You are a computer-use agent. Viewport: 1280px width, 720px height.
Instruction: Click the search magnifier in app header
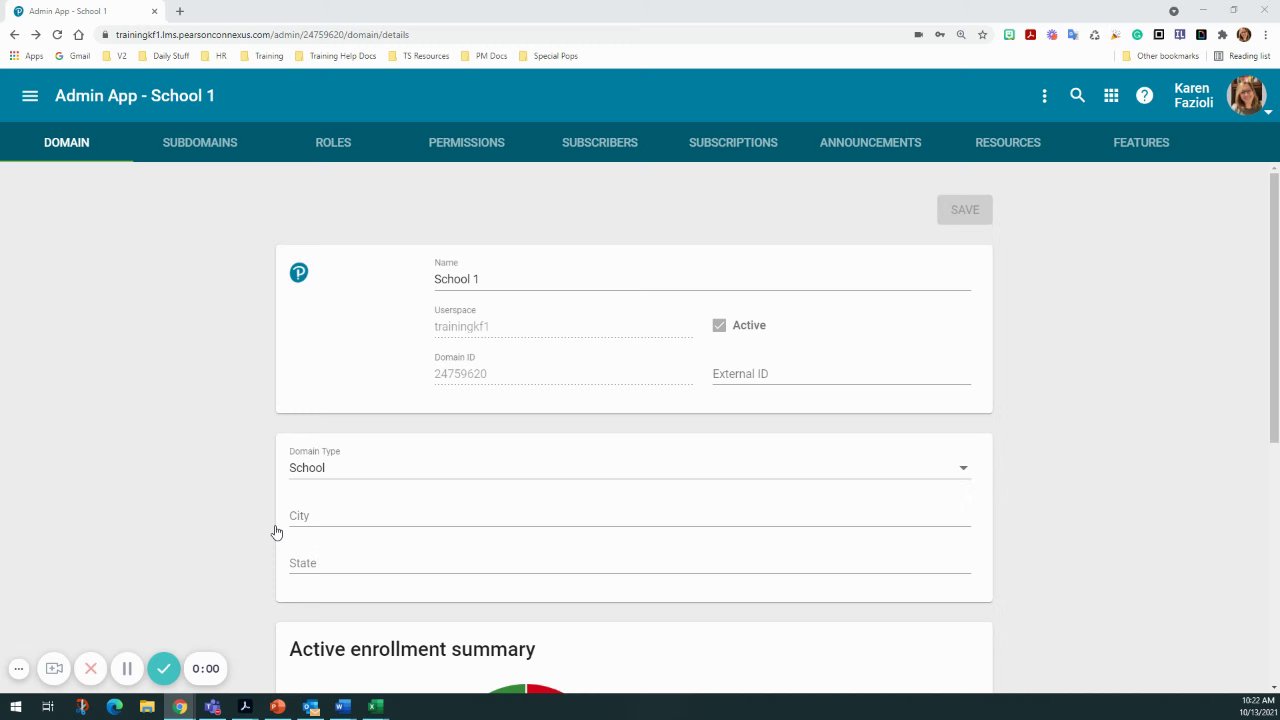click(x=1077, y=96)
